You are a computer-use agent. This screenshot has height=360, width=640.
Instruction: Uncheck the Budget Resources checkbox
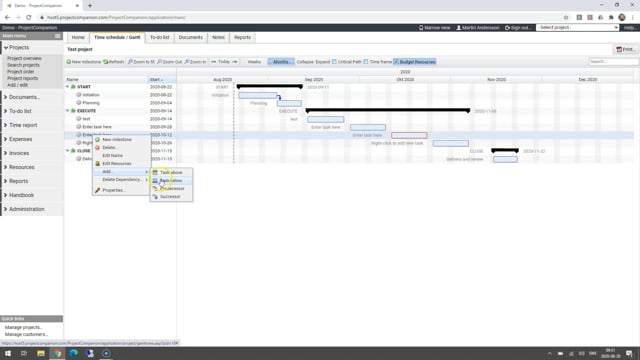tap(396, 62)
